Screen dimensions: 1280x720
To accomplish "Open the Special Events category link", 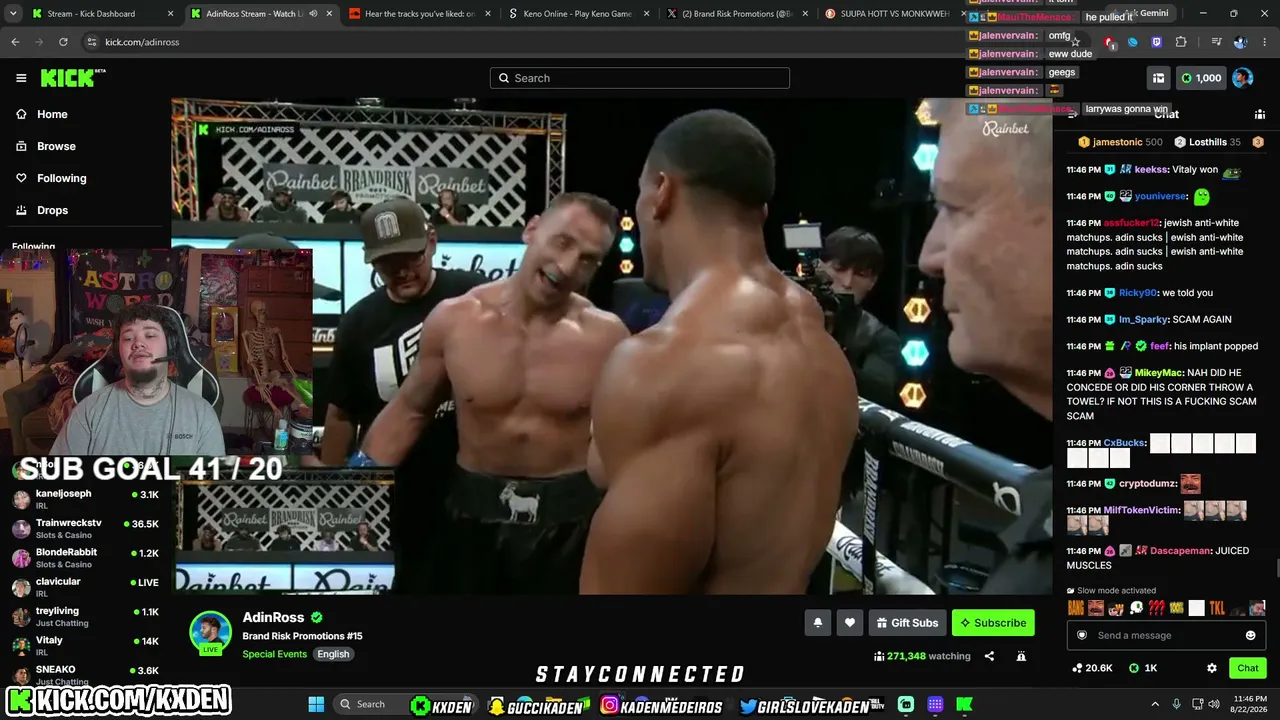I will (x=274, y=654).
